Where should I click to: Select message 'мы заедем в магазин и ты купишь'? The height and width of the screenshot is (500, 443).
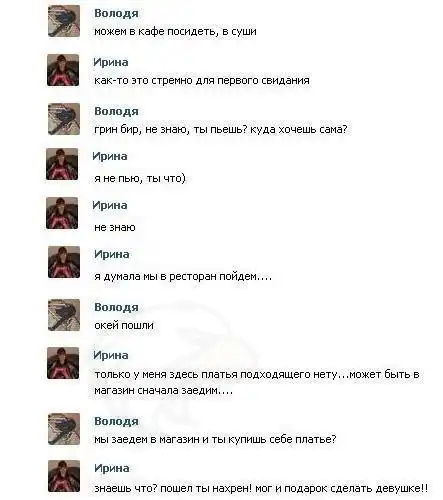(215, 439)
